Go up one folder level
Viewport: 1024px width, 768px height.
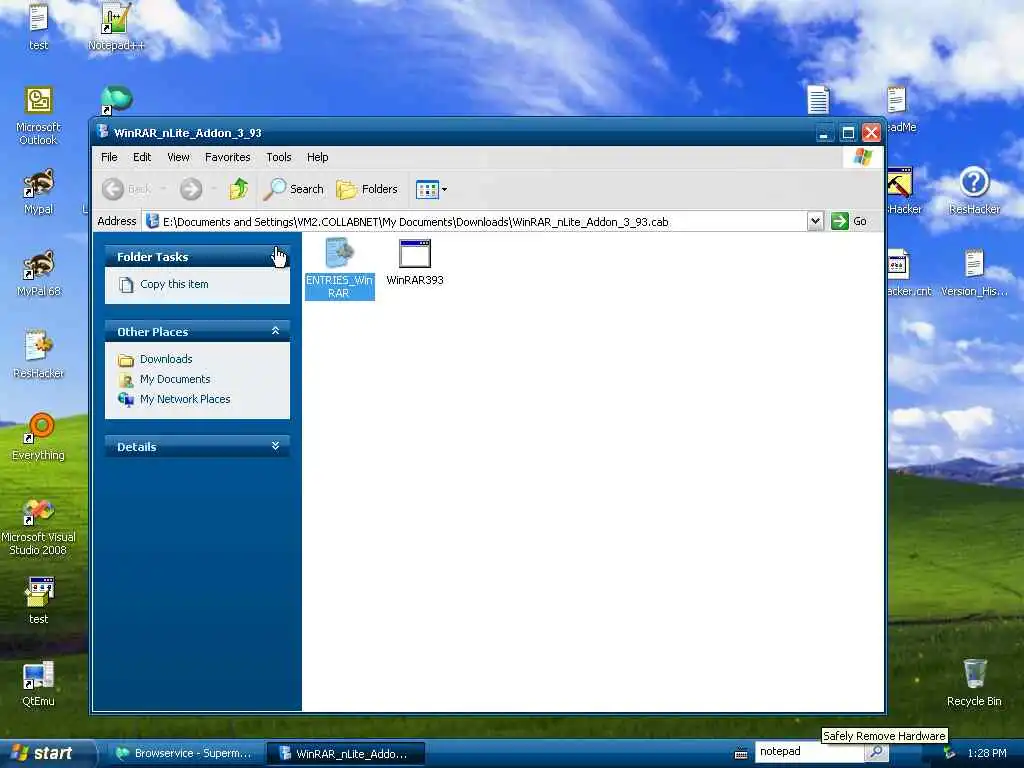tap(239, 189)
